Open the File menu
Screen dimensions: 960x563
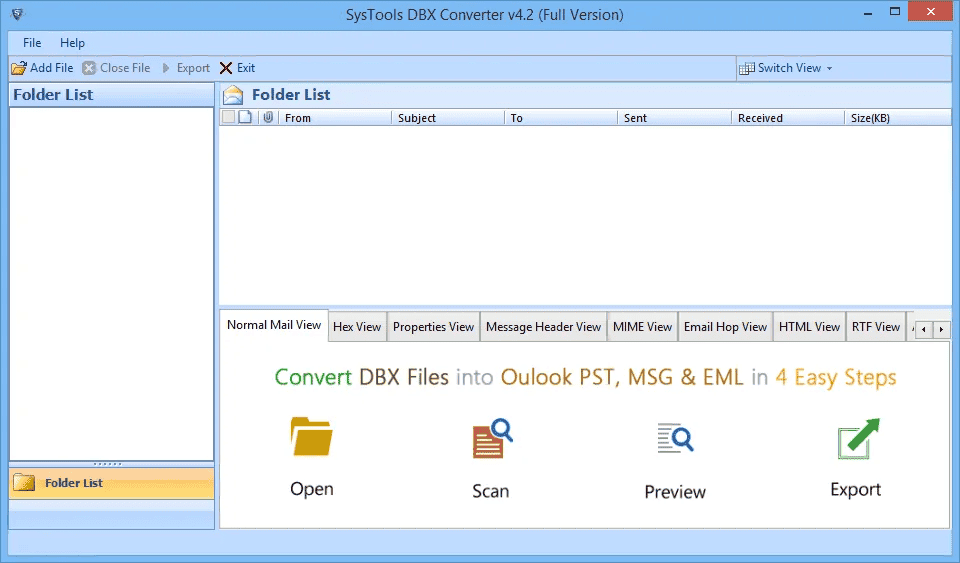32,43
